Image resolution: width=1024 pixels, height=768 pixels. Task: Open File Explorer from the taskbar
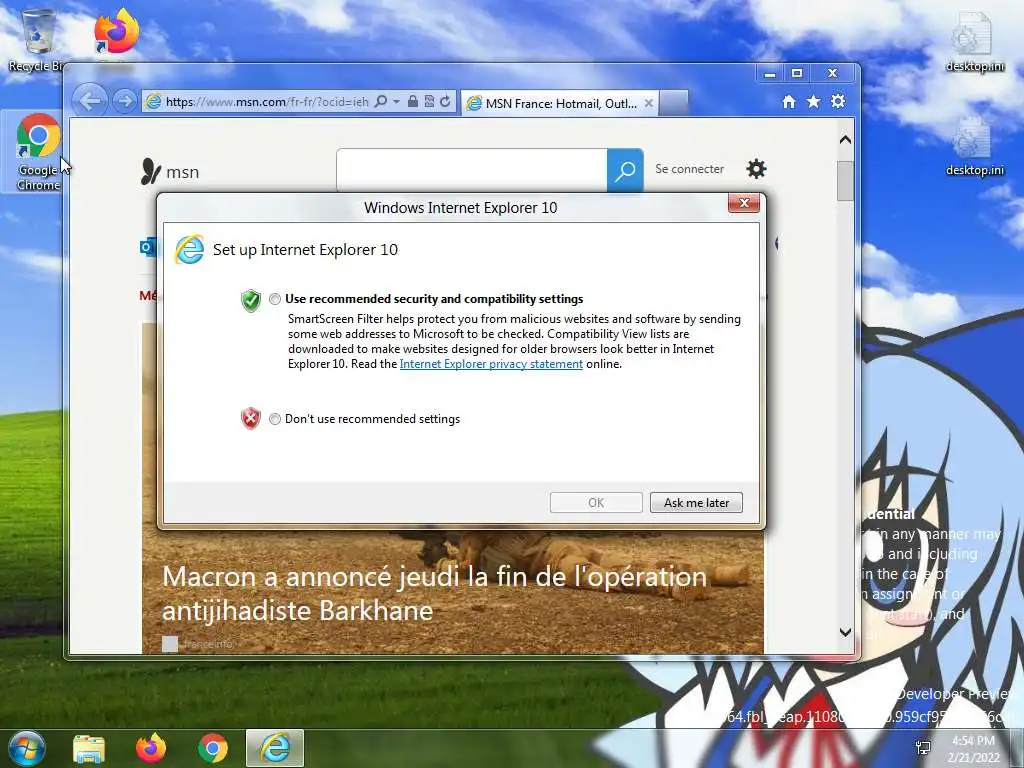[x=89, y=748]
